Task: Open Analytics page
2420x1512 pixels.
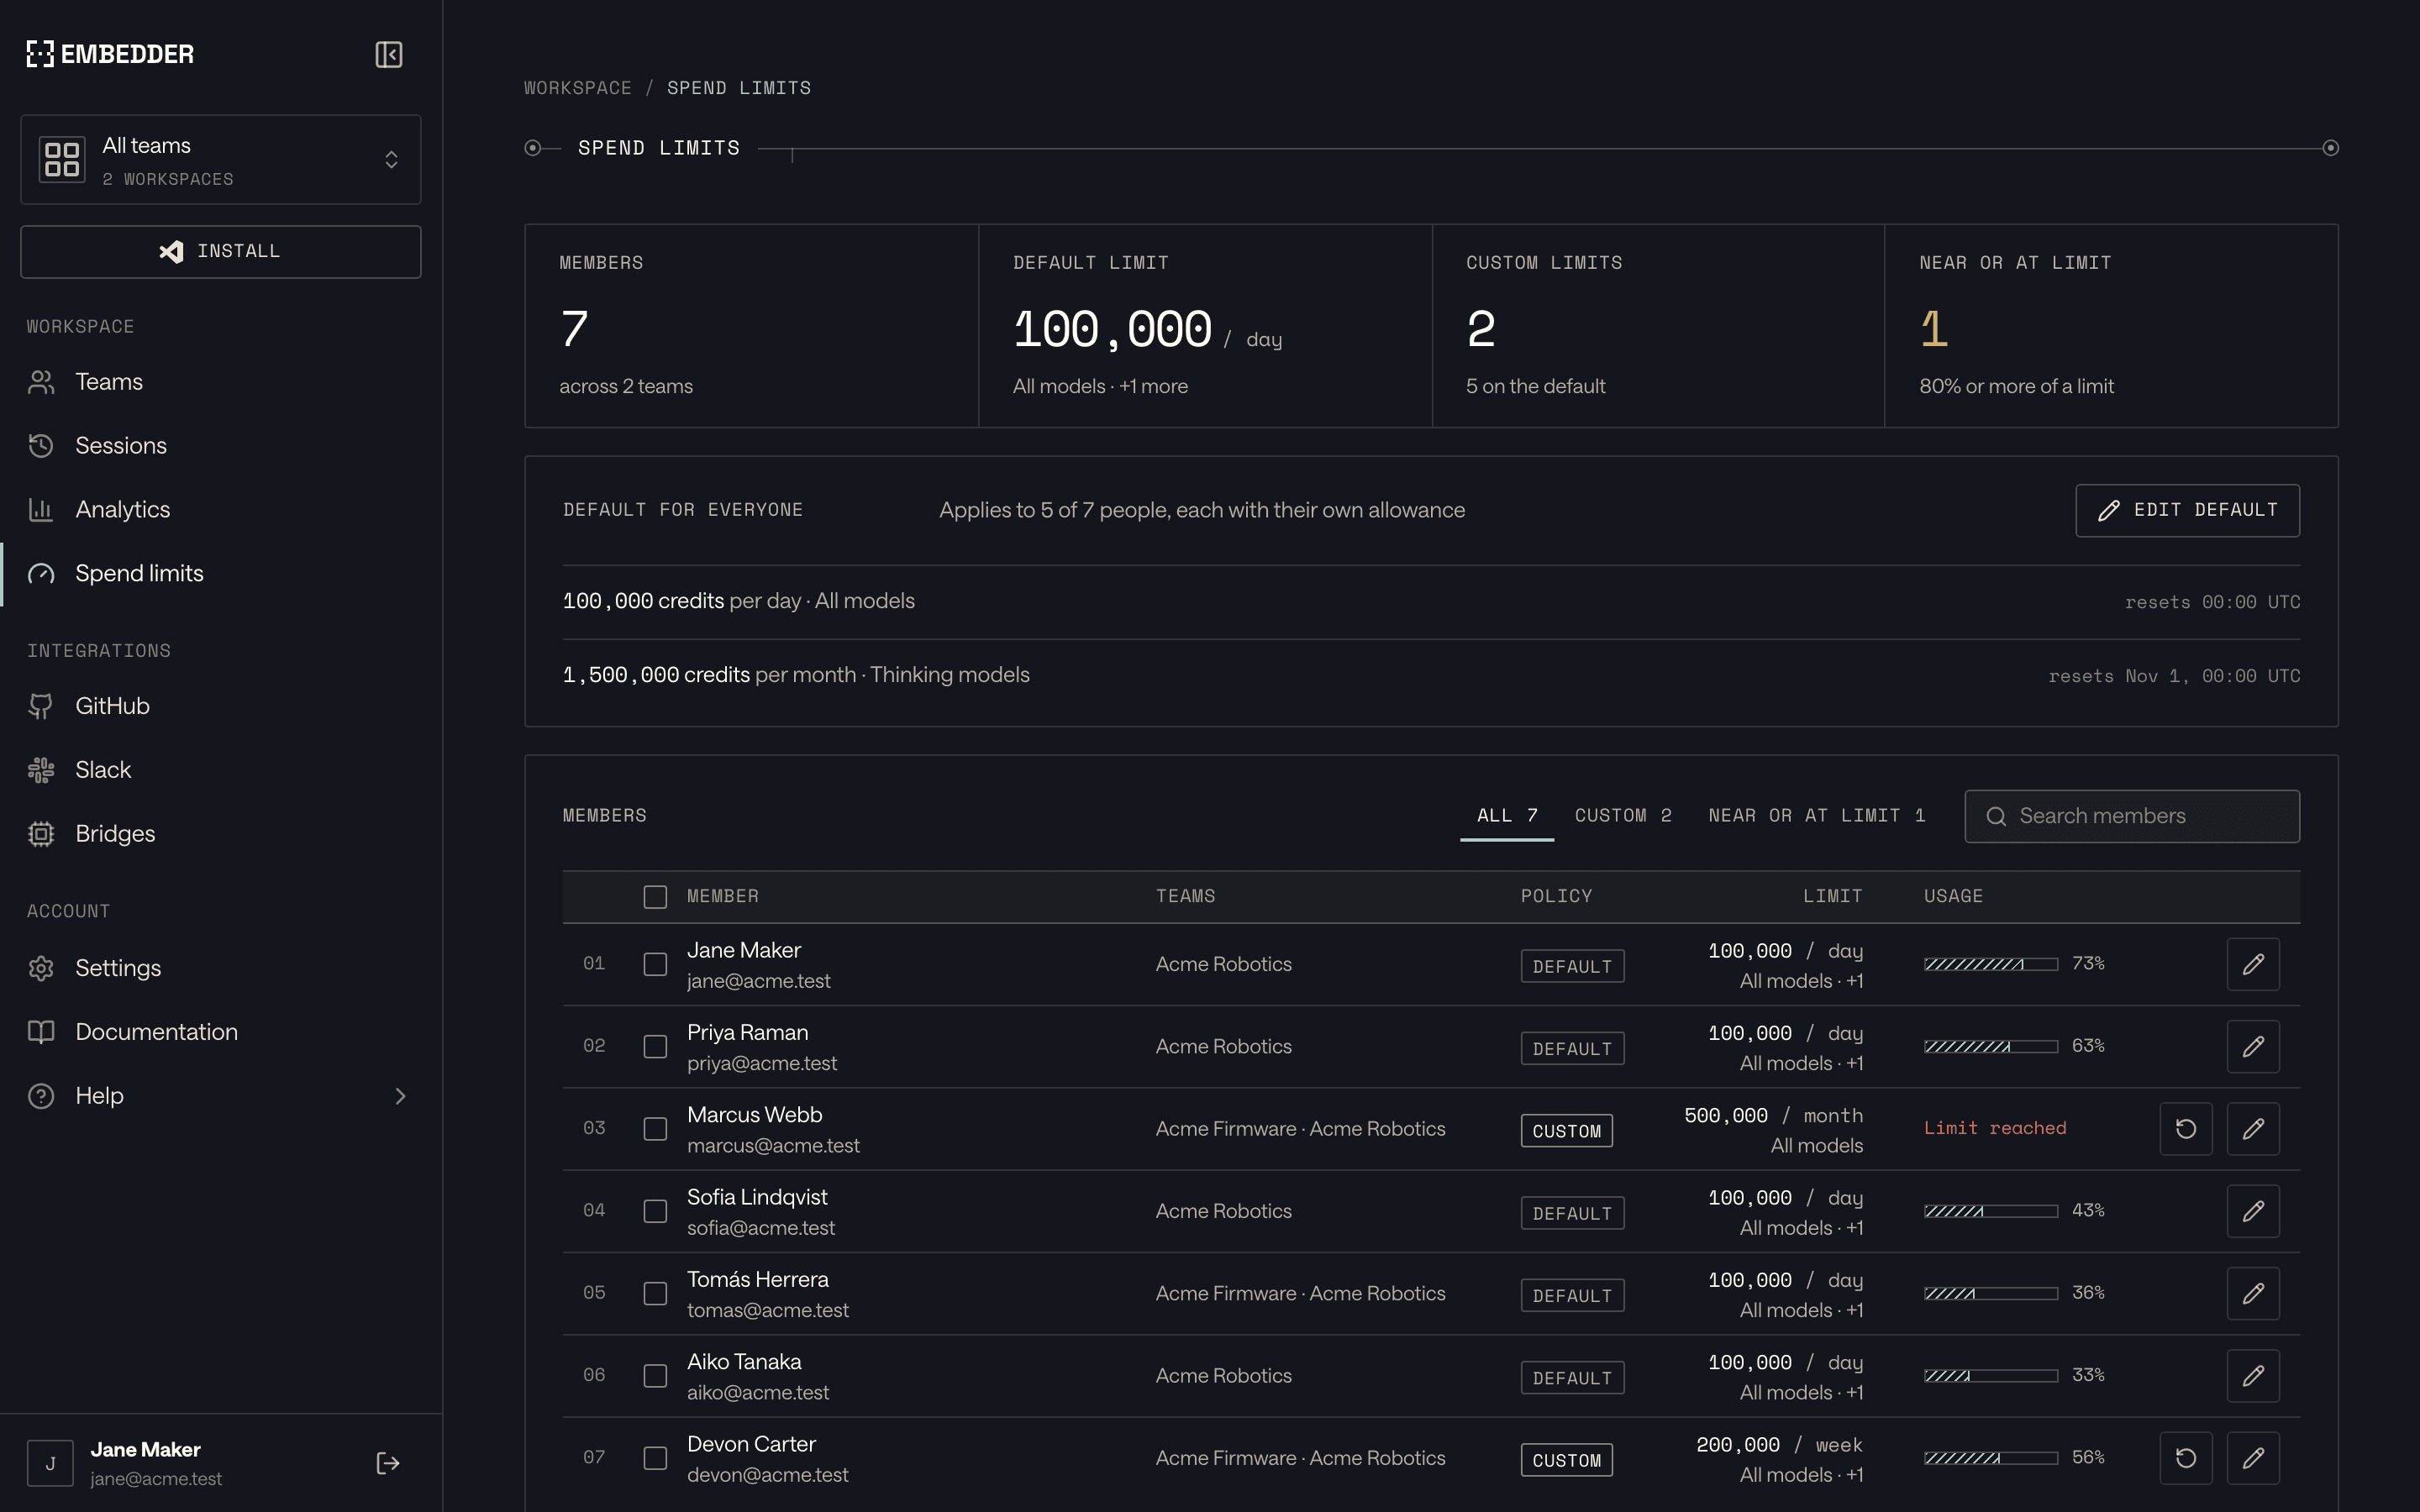Action: [x=221, y=510]
